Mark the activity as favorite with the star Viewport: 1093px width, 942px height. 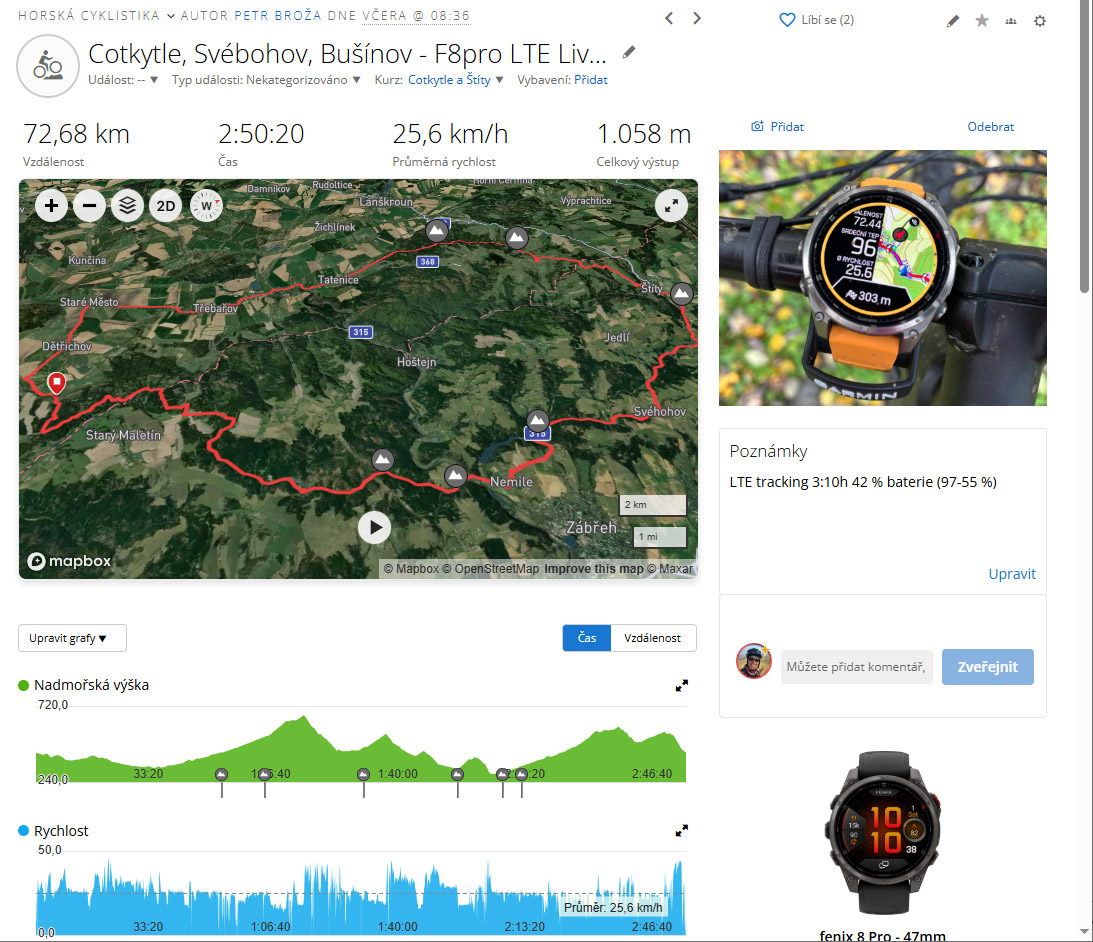pos(981,21)
